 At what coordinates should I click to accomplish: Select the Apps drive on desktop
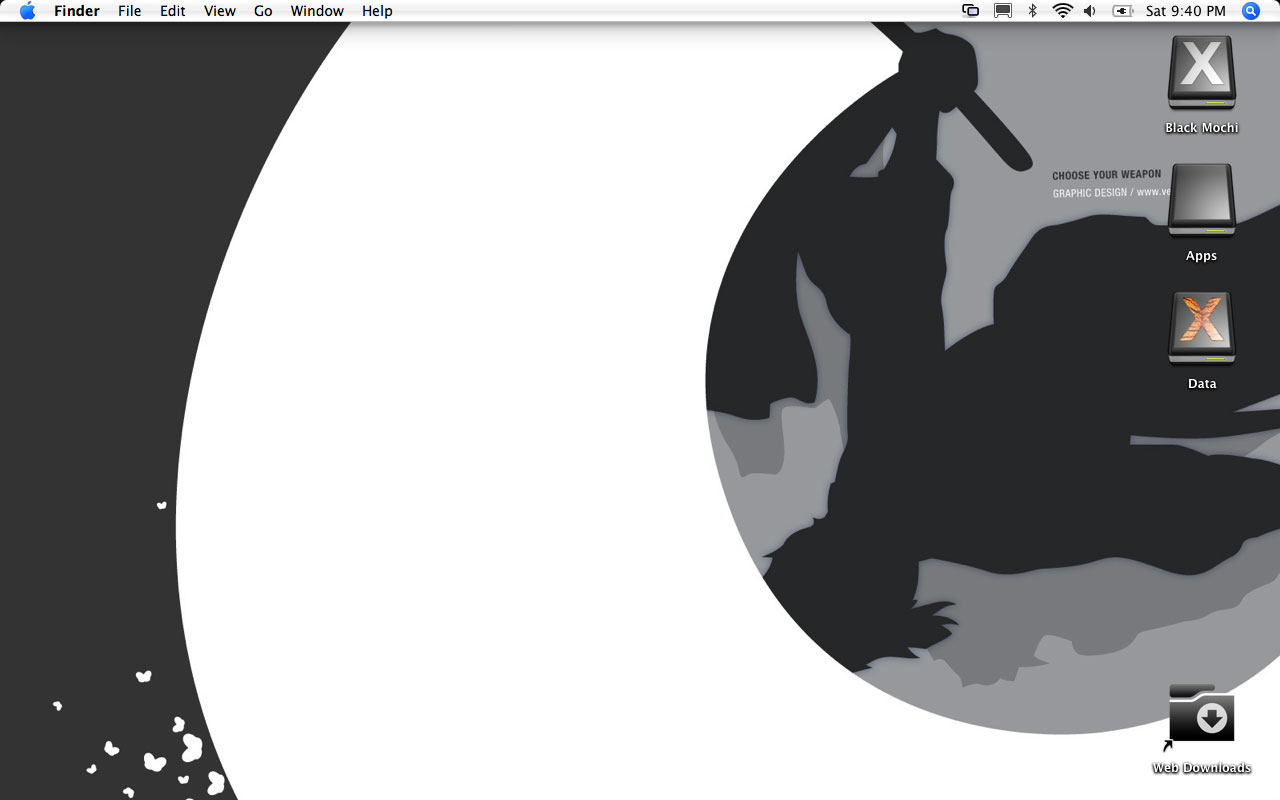(1201, 201)
